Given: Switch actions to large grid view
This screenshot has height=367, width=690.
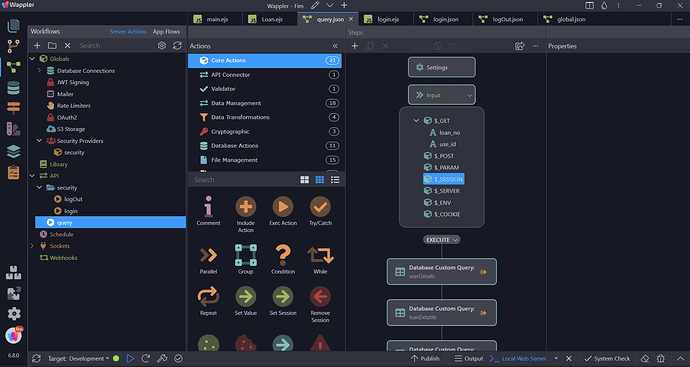Looking at the screenshot, I should coord(305,180).
